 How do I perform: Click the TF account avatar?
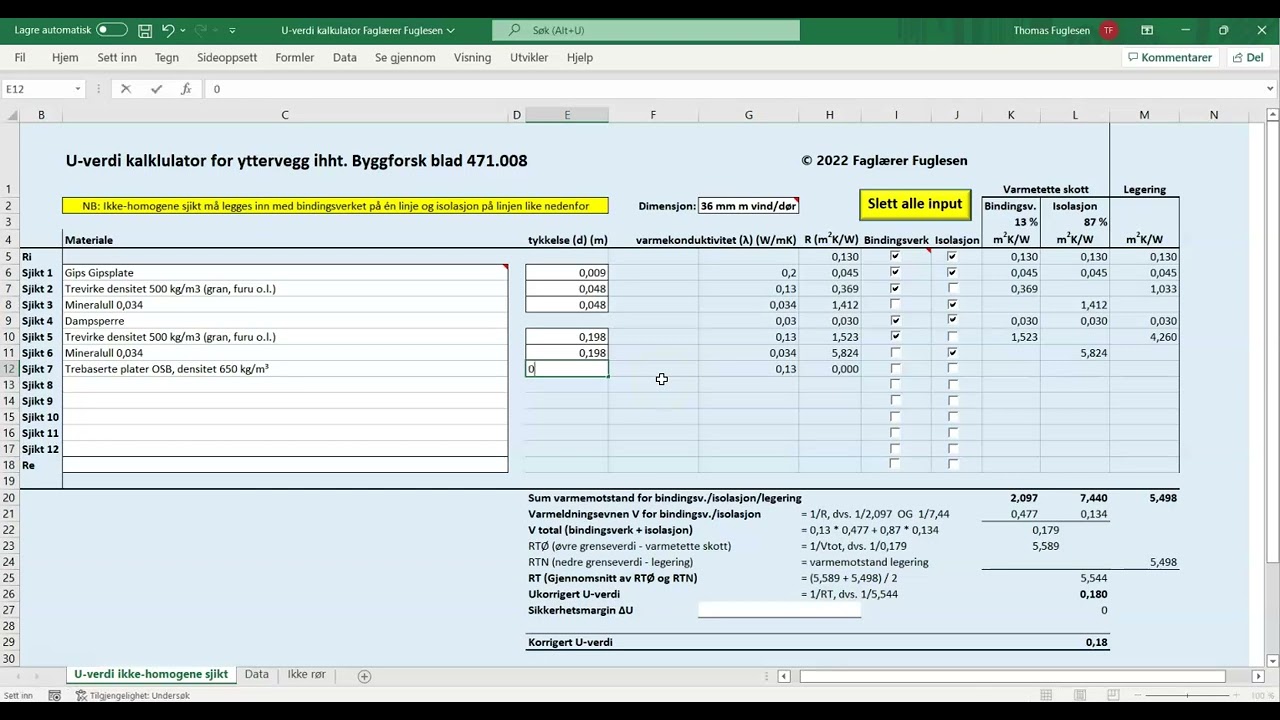pos(1108,31)
